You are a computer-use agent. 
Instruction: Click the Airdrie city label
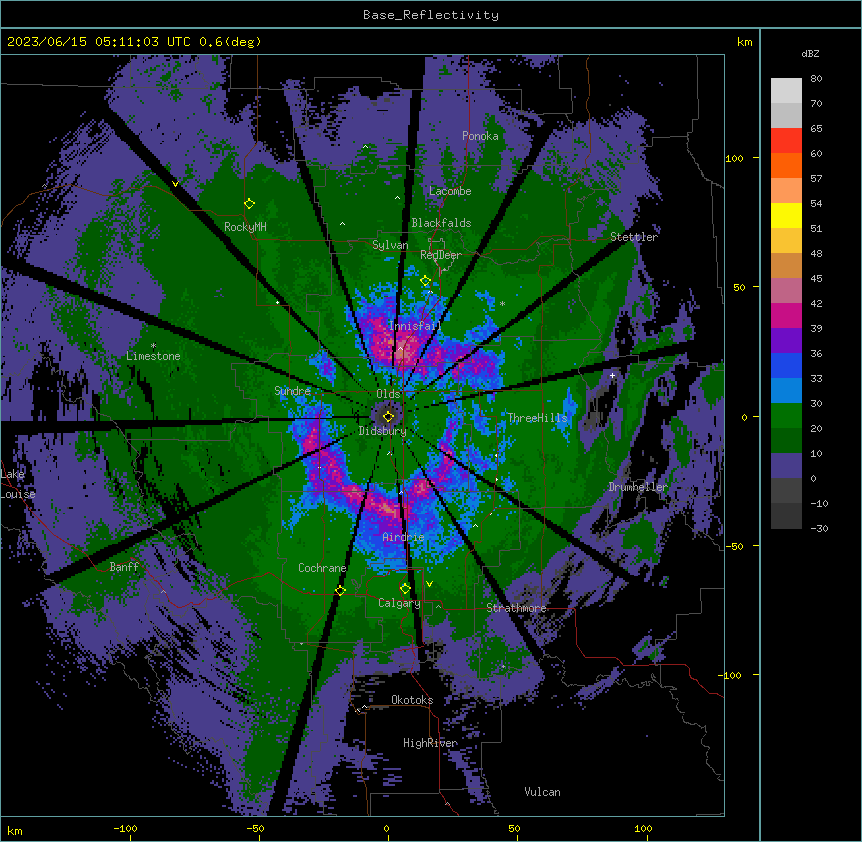point(404,537)
